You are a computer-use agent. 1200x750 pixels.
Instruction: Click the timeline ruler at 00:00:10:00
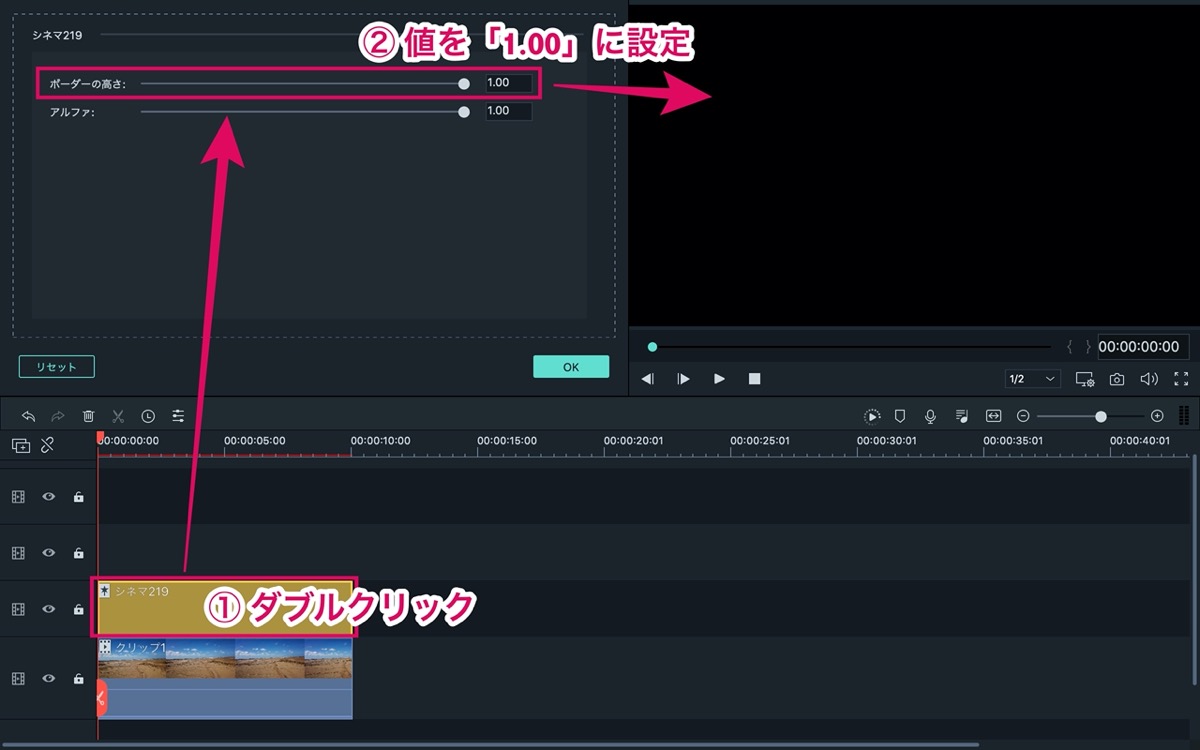point(381,440)
